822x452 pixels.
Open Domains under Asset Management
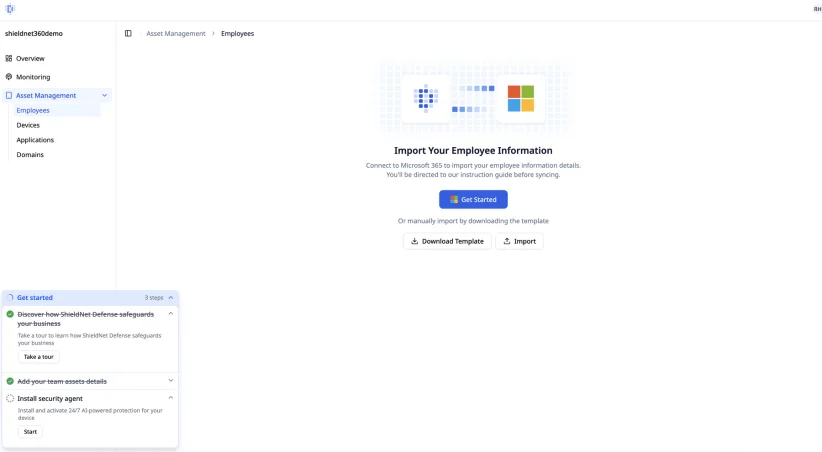(x=30, y=155)
